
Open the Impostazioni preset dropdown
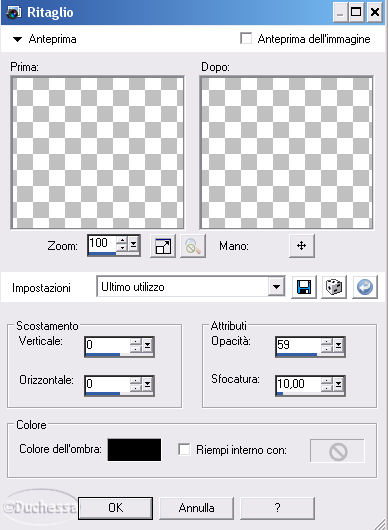coord(277,287)
